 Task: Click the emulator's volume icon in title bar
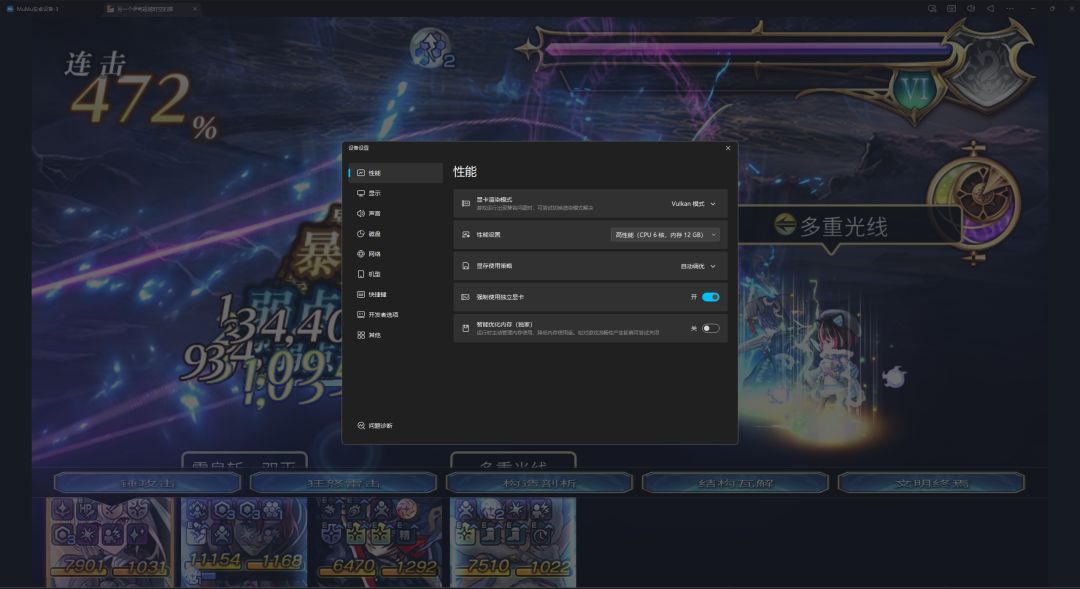tap(970, 9)
